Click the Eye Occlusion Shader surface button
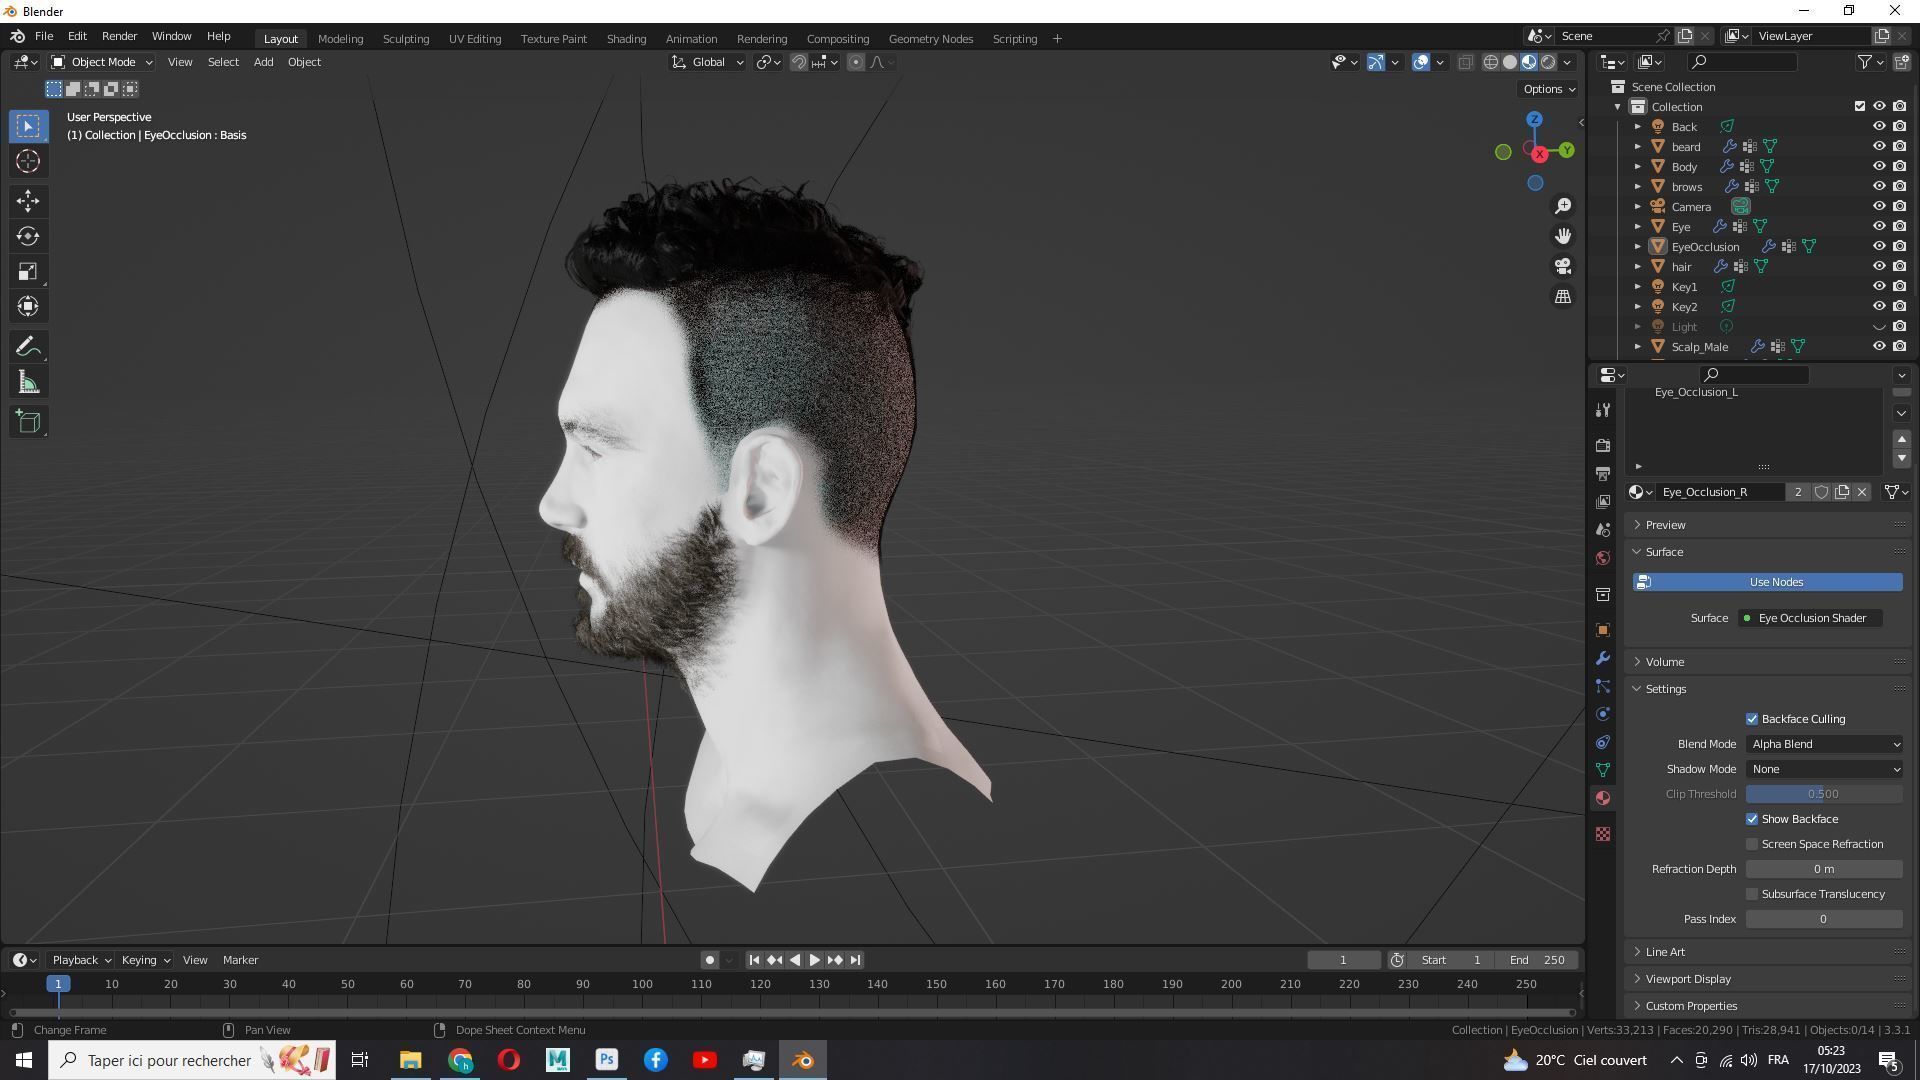The height and width of the screenshot is (1080, 1920). 1810,618
